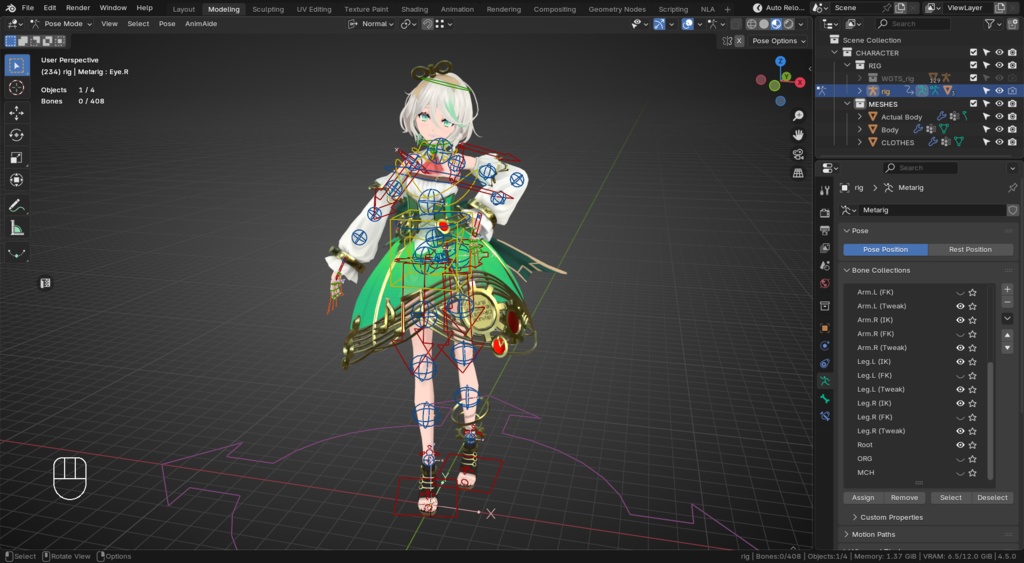This screenshot has height=563, width=1024.
Task: Hide the Root bone collection
Action: [960, 445]
